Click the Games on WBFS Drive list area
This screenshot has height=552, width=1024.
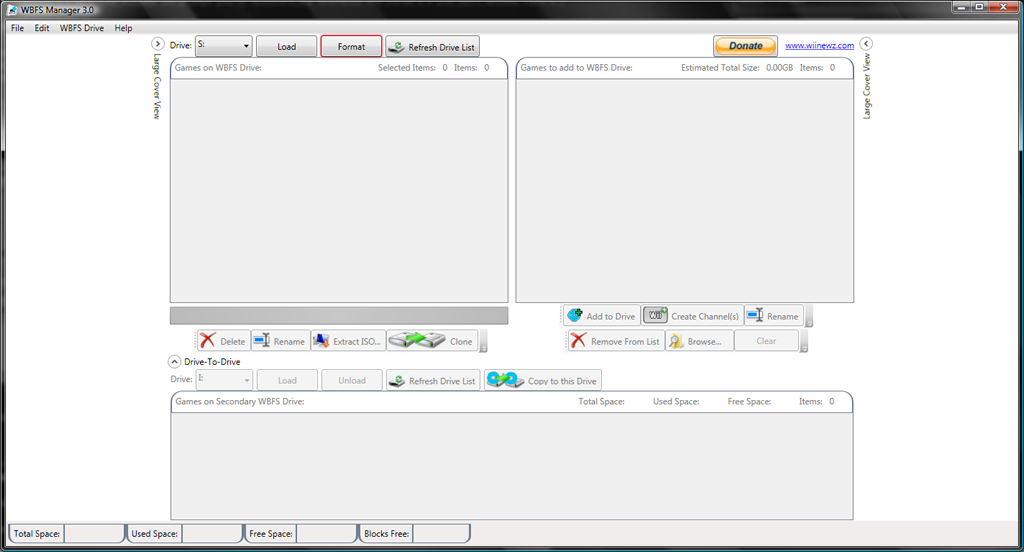click(x=339, y=190)
